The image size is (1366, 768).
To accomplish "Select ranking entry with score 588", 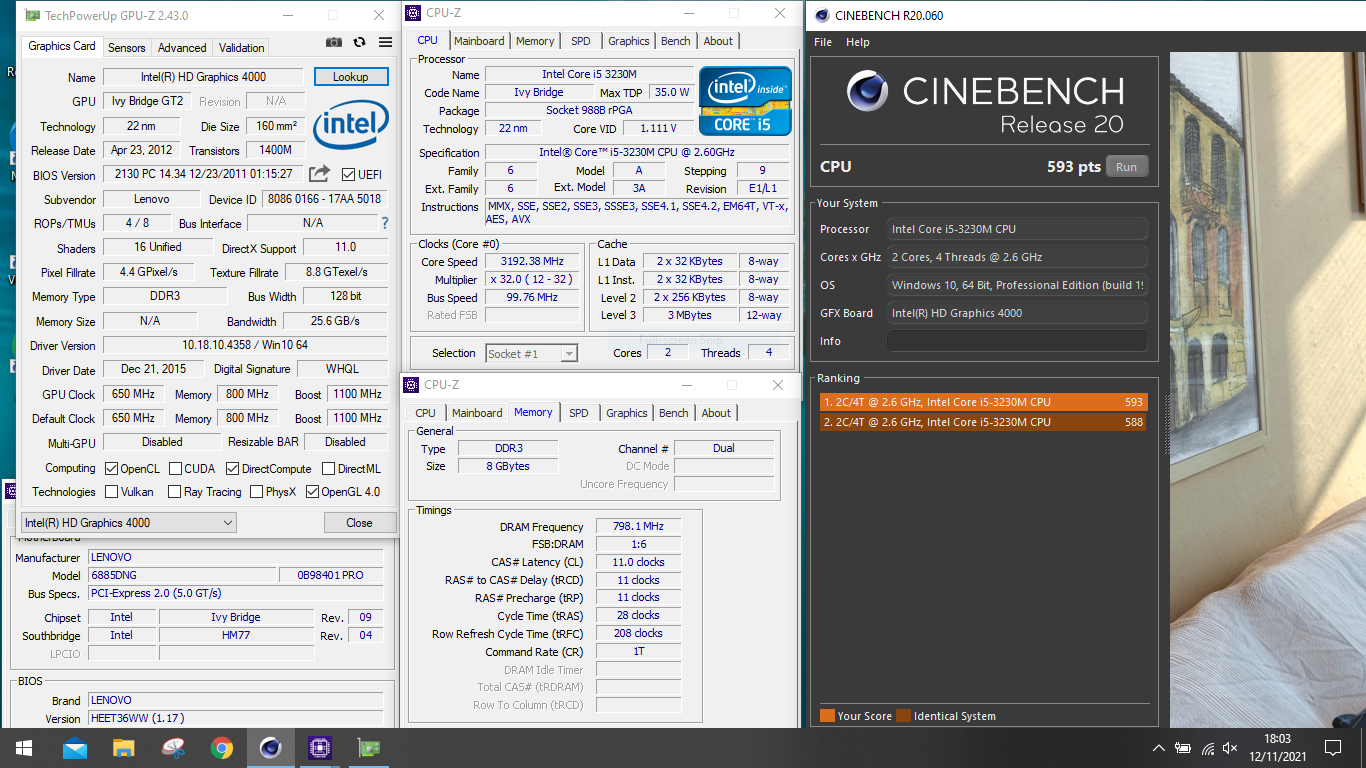I will pyautogui.click(x=983, y=422).
